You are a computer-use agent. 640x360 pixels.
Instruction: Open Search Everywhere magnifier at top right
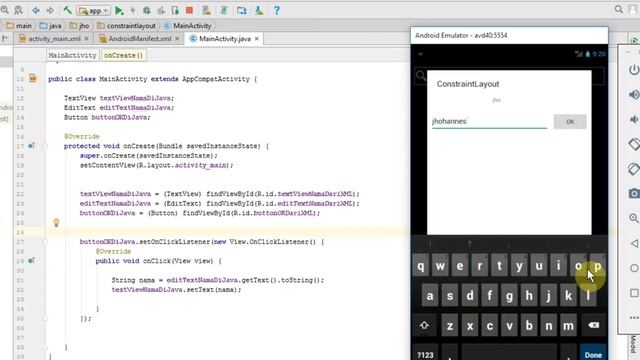coord(619,10)
